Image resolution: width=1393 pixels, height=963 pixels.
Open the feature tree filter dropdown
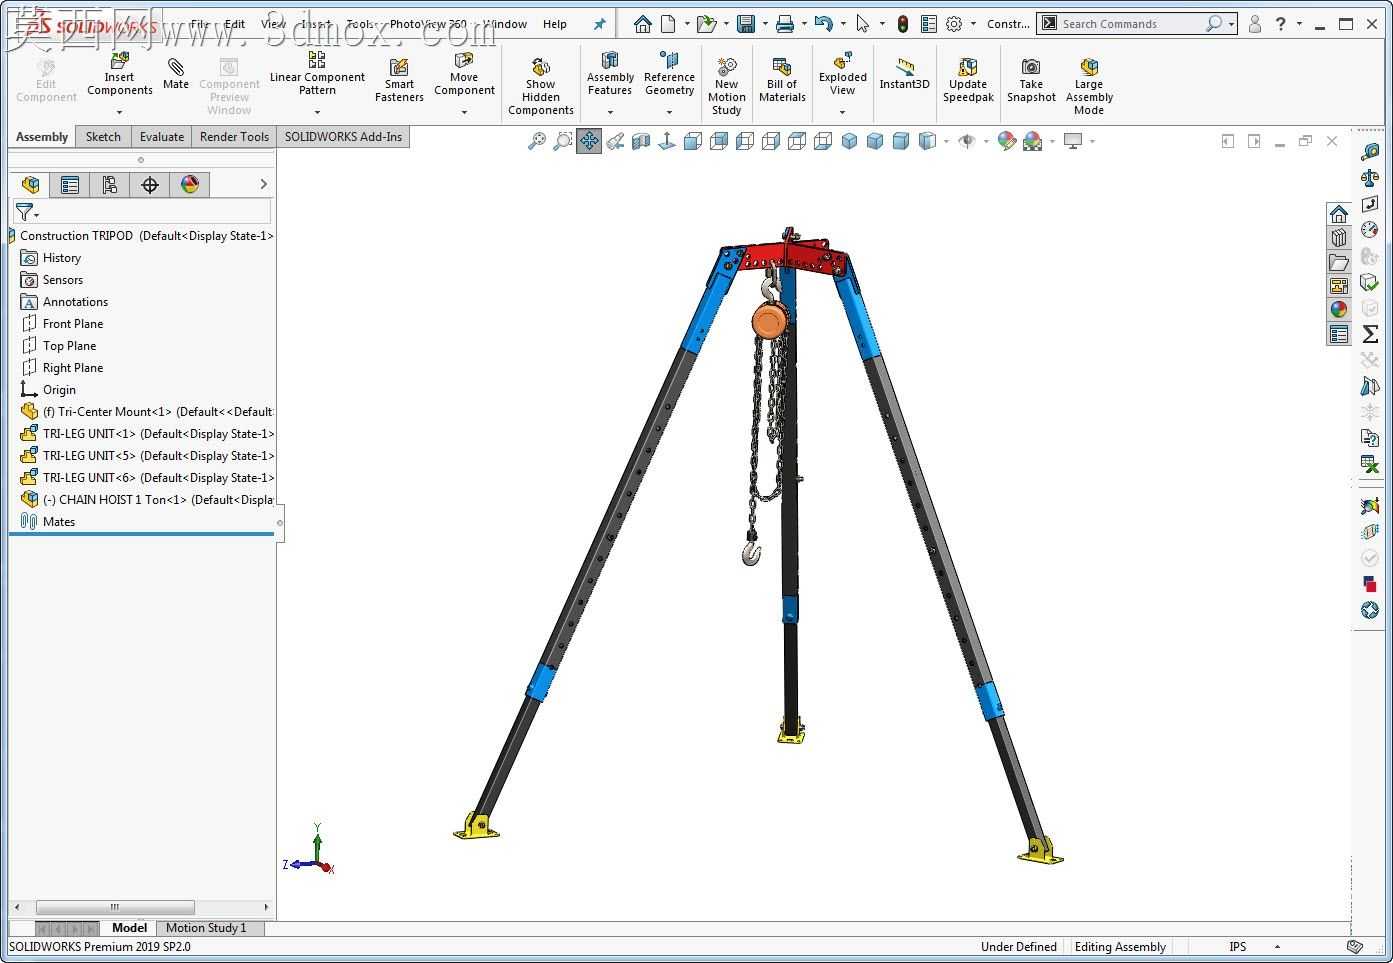(x=27, y=212)
